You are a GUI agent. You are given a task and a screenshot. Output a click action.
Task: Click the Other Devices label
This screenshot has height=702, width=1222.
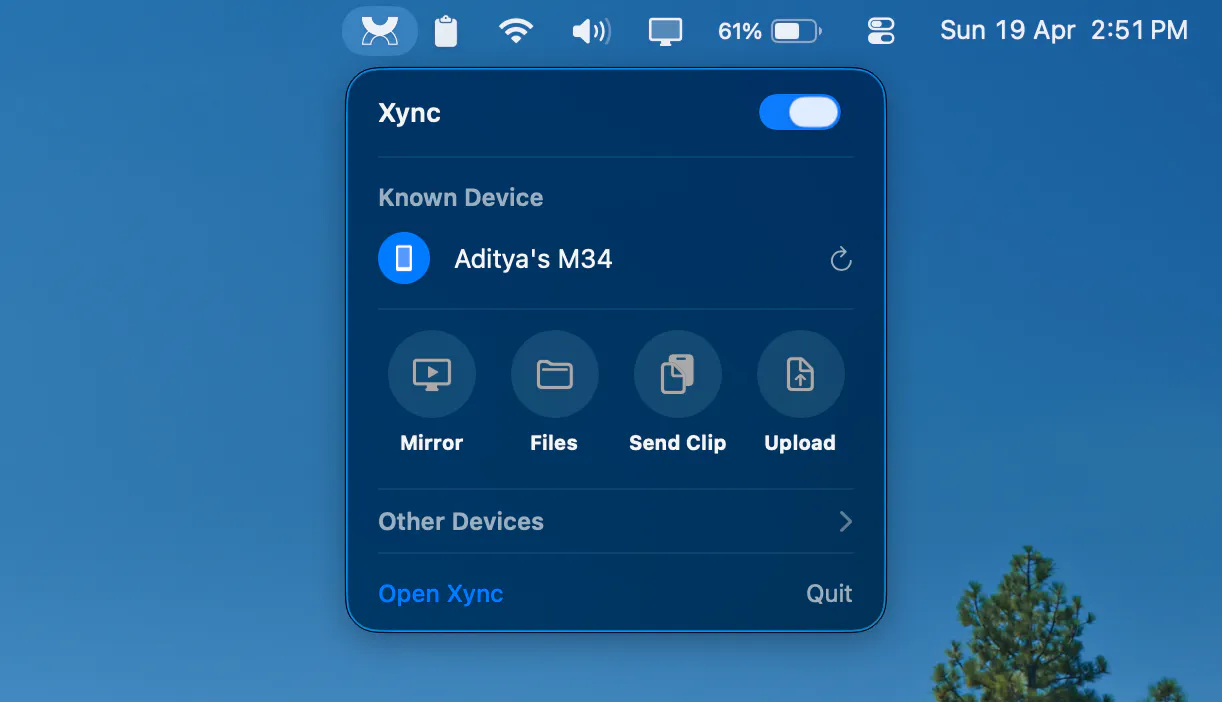(x=461, y=521)
